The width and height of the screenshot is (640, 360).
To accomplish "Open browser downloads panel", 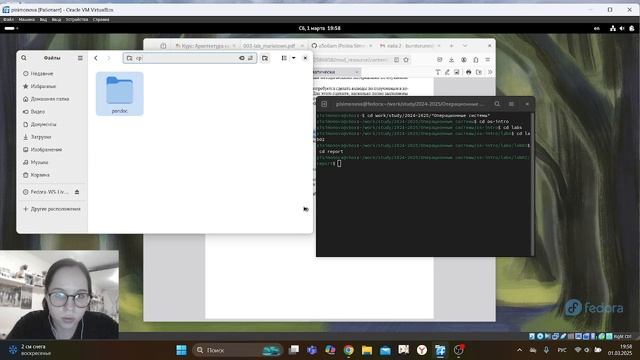I will click(x=451, y=60).
